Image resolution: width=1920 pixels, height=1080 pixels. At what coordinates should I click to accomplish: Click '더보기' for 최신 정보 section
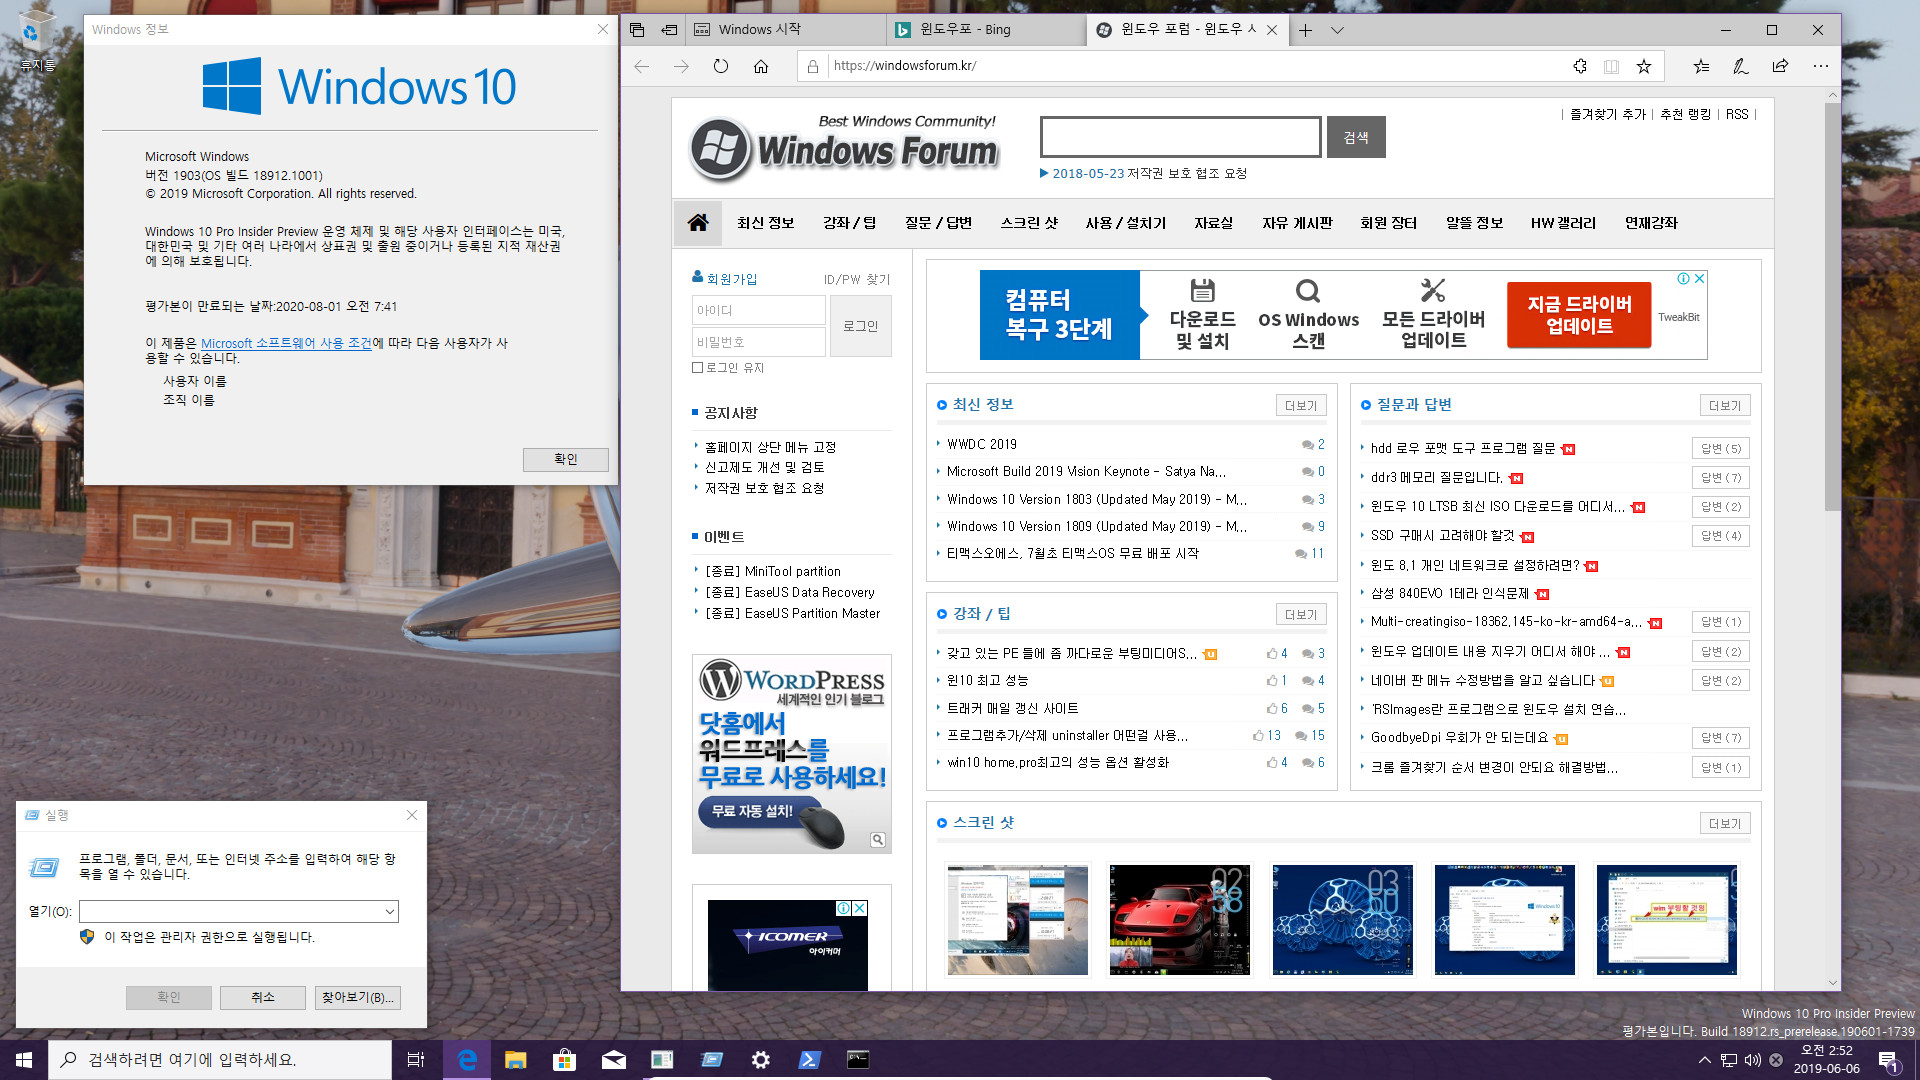(1301, 405)
